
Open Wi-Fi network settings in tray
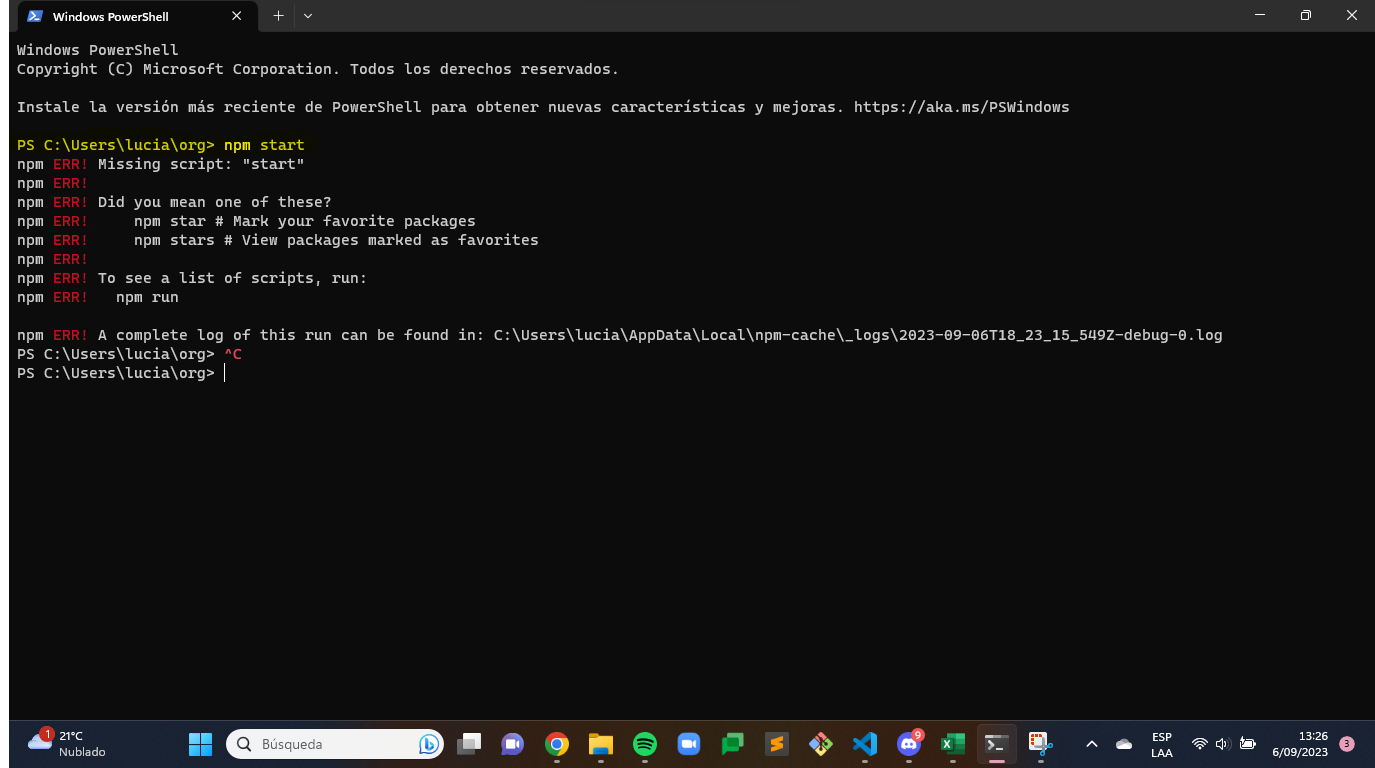(x=1200, y=744)
